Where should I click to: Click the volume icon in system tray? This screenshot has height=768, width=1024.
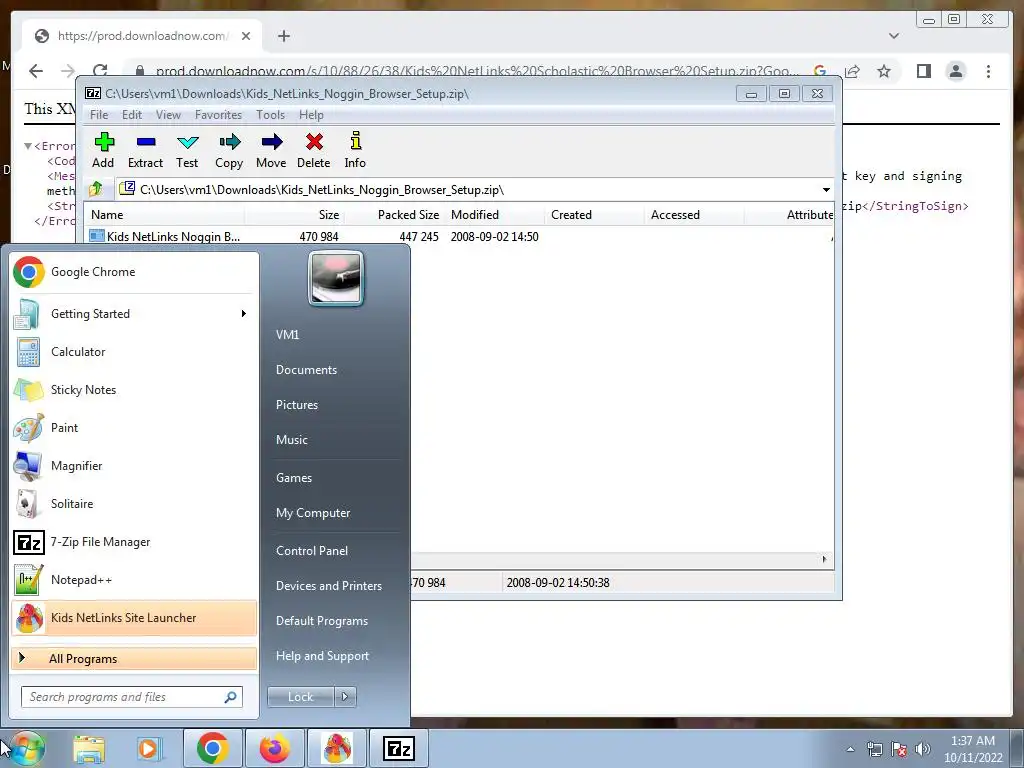tap(922, 749)
